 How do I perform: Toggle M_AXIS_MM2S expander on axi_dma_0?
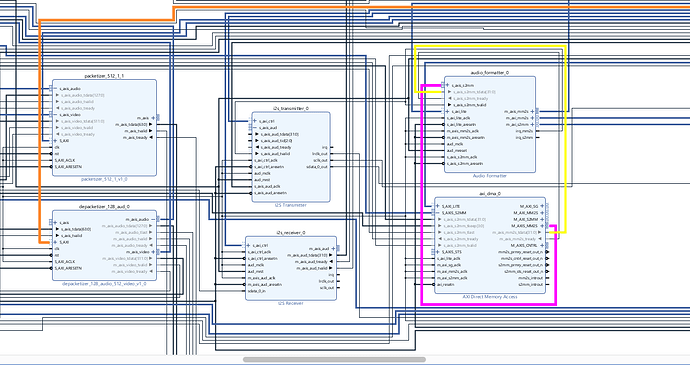pos(542,226)
